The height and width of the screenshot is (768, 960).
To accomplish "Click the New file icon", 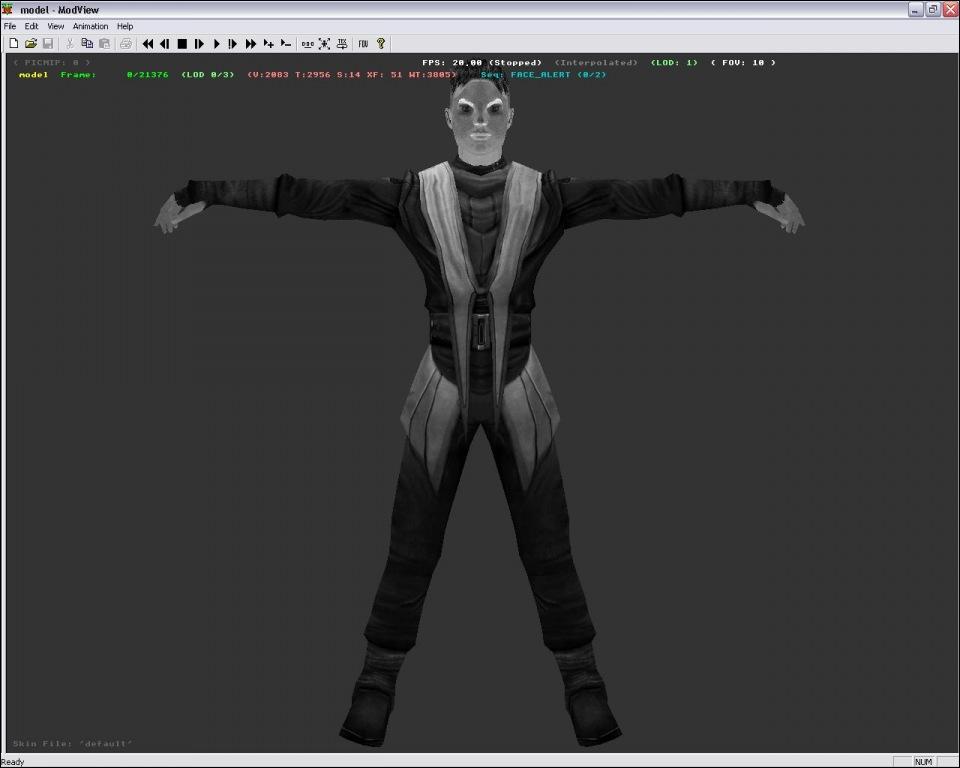I will (x=14, y=44).
